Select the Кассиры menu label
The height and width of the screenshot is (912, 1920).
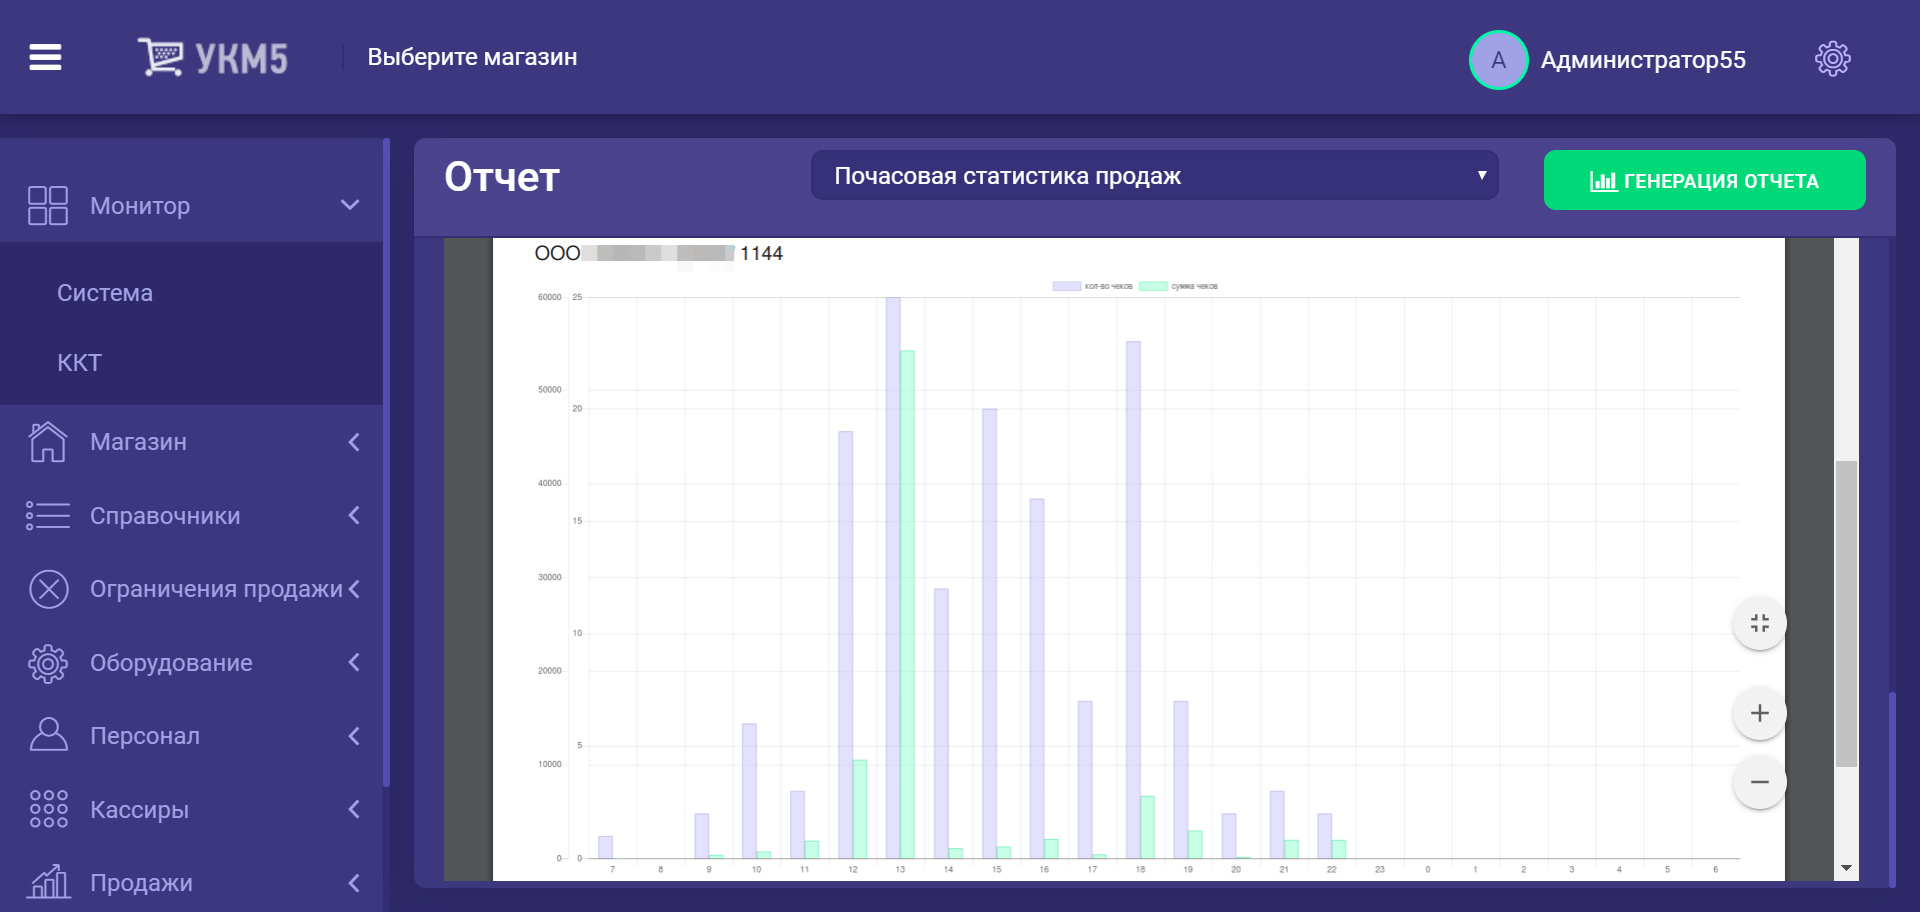click(x=139, y=810)
